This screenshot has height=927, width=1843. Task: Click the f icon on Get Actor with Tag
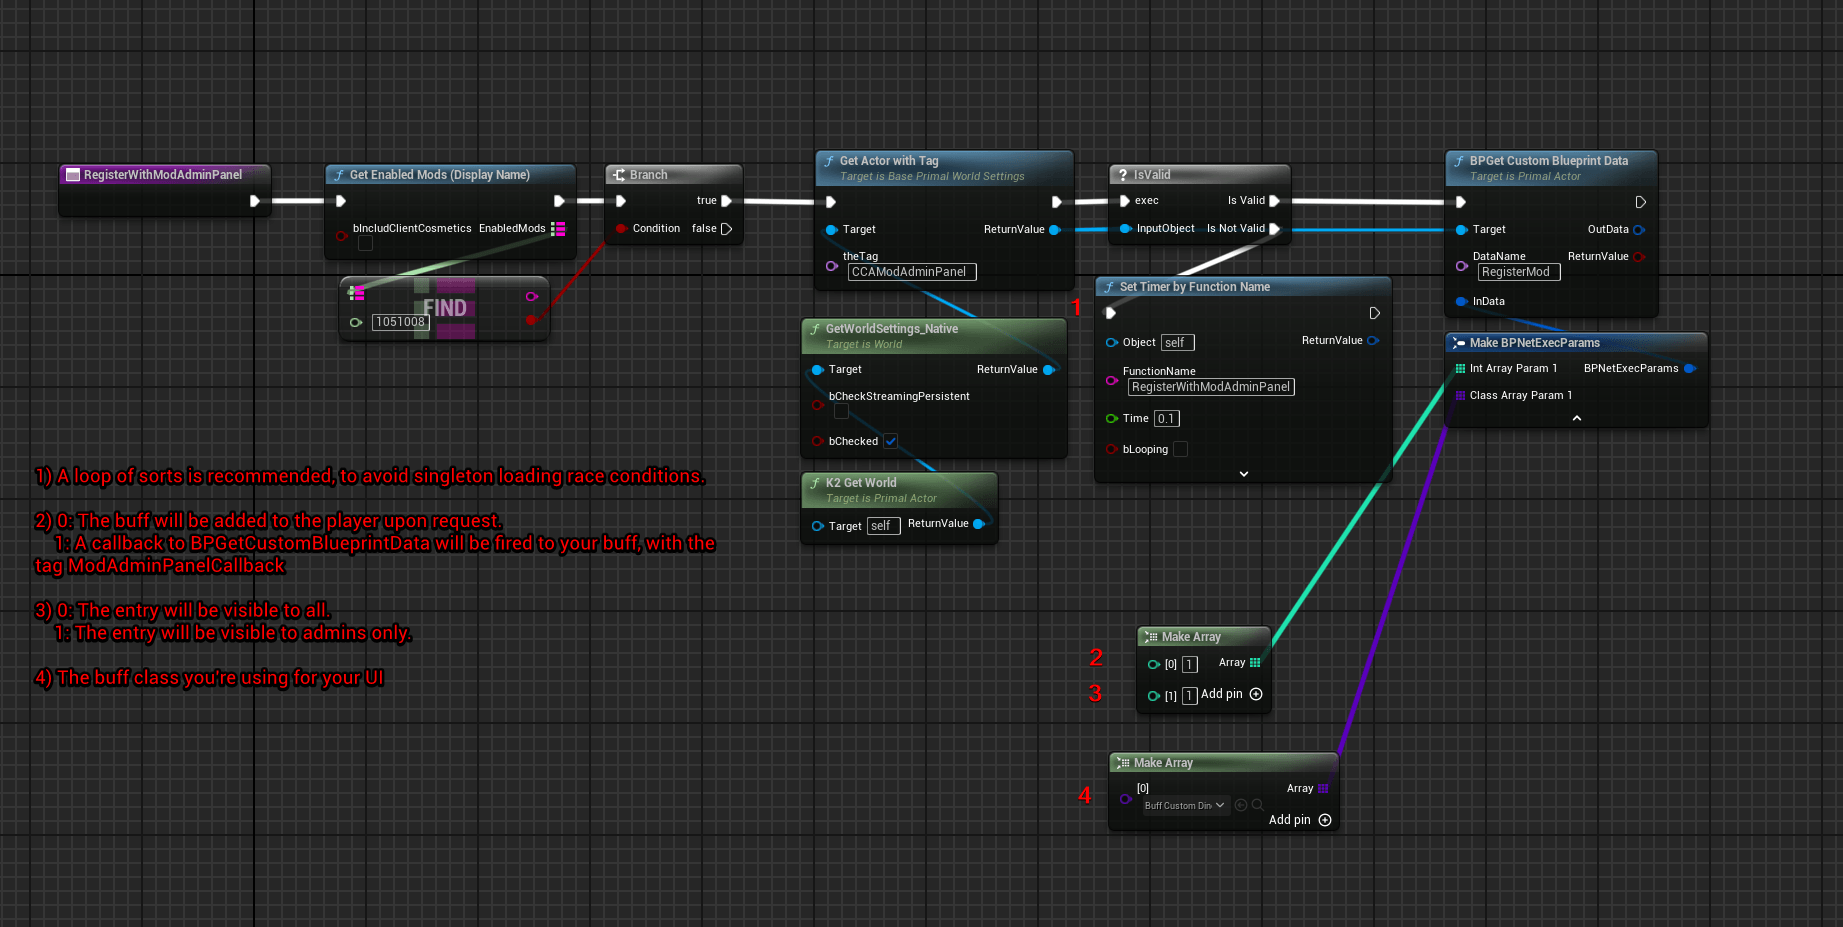[829, 161]
